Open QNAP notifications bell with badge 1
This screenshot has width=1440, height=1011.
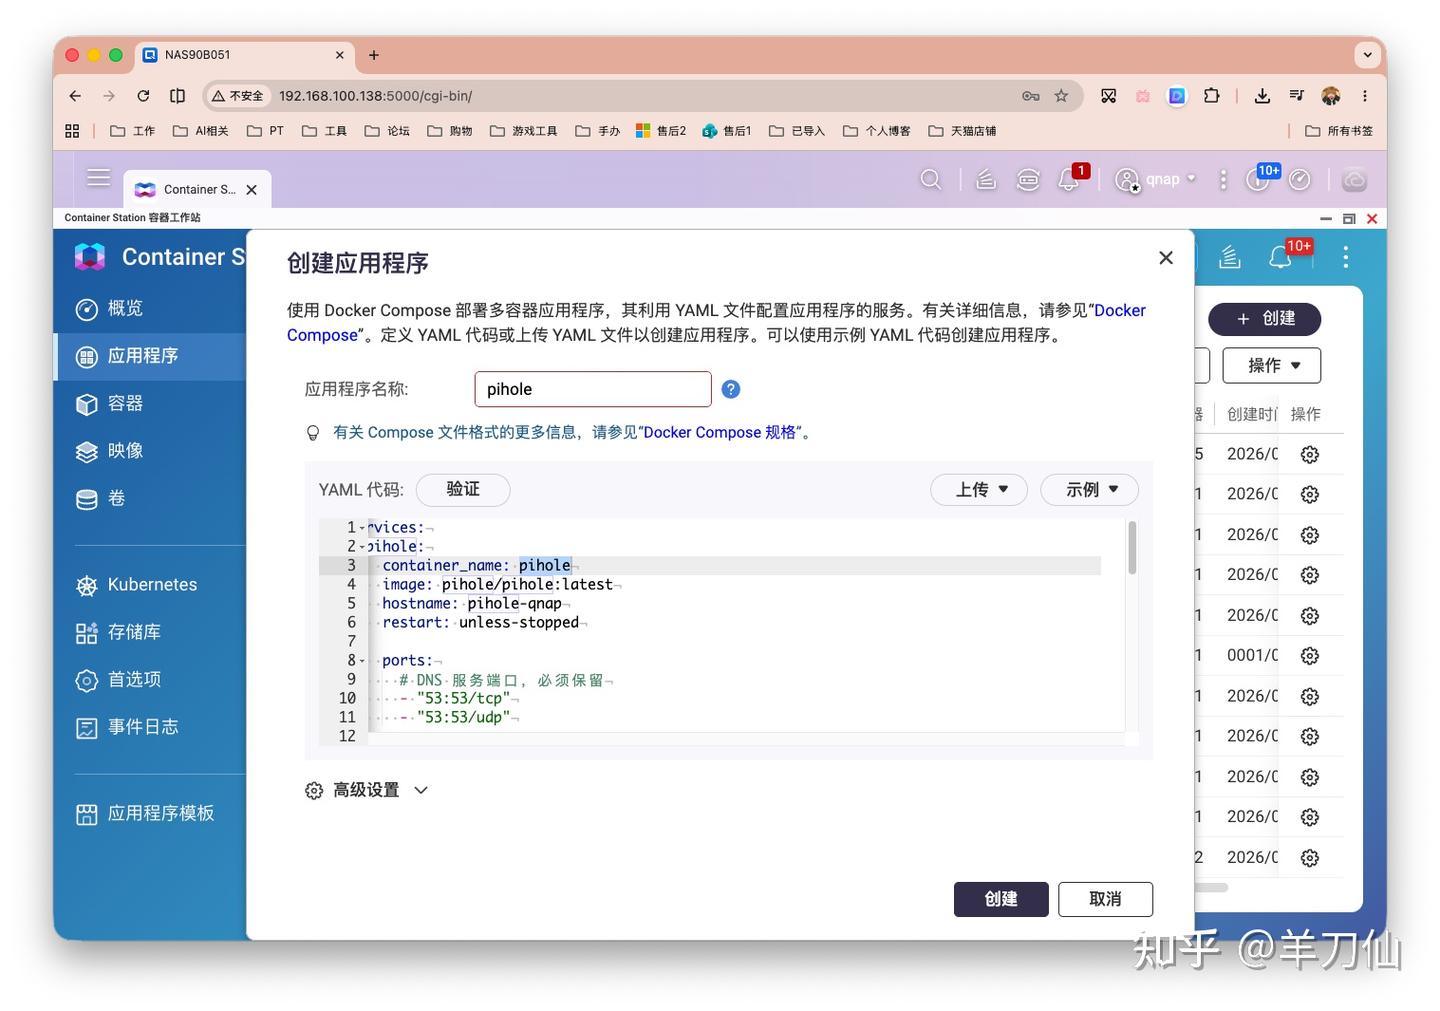click(1070, 179)
